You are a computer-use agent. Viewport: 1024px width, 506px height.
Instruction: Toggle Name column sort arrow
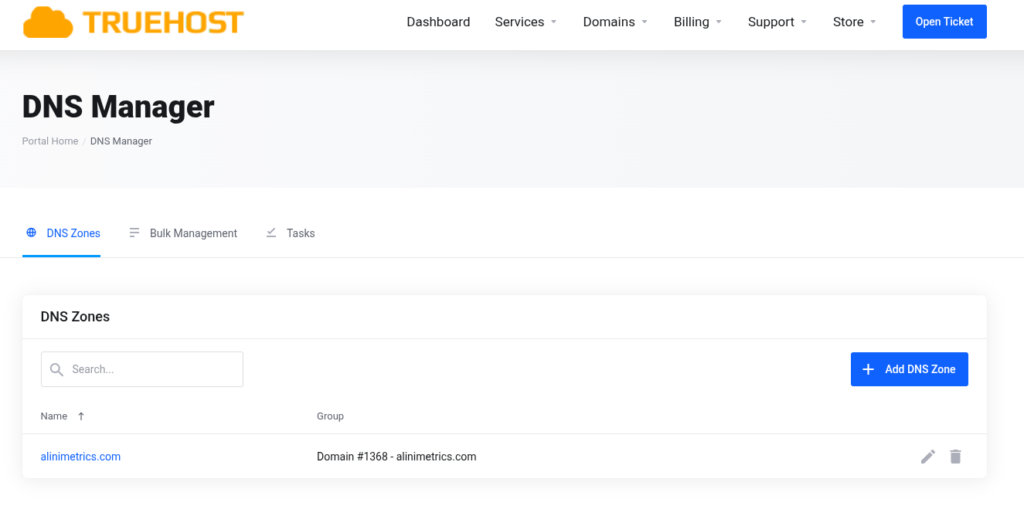coord(81,416)
